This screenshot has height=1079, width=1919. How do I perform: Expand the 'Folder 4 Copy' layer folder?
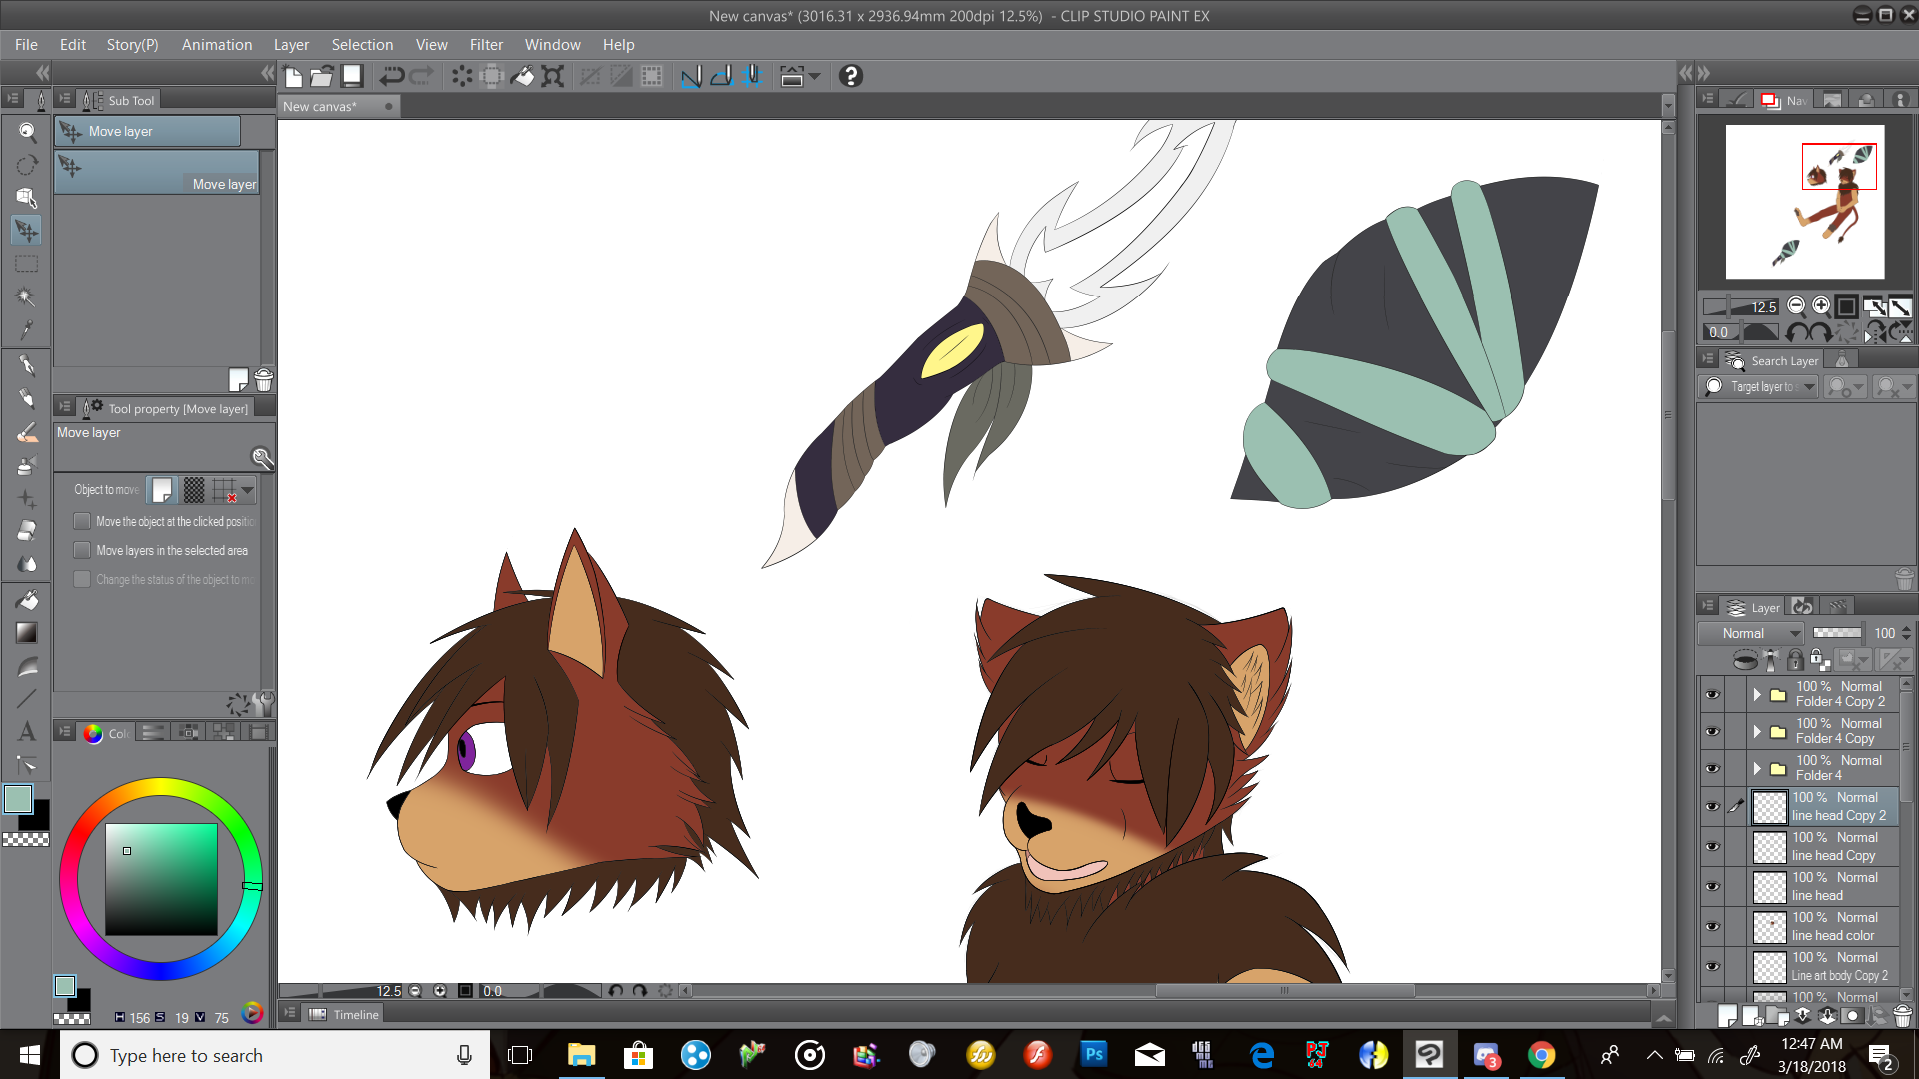(x=1757, y=731)
